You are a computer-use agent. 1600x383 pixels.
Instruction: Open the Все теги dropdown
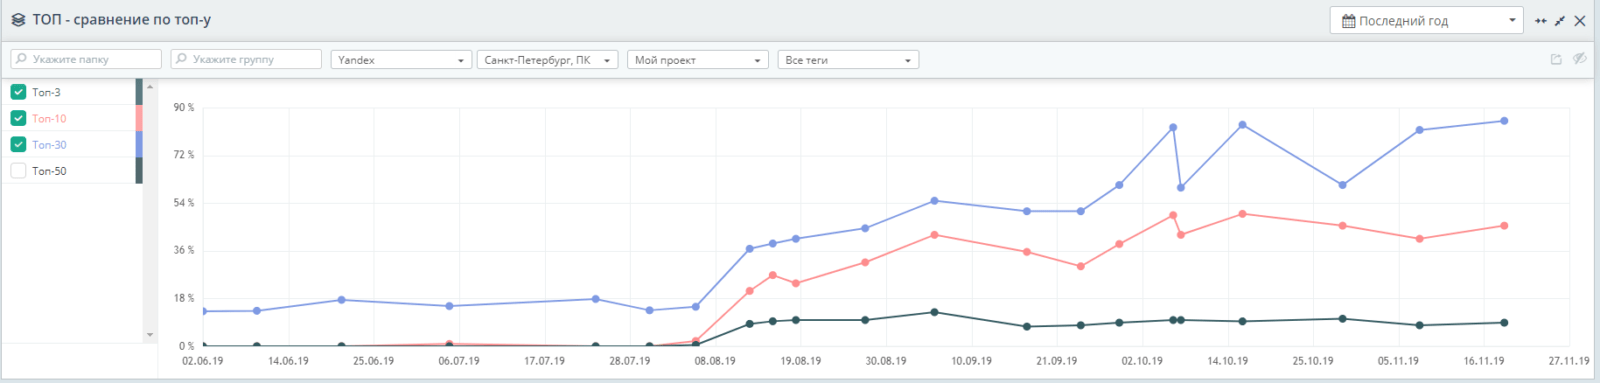[x=848, y=60]
